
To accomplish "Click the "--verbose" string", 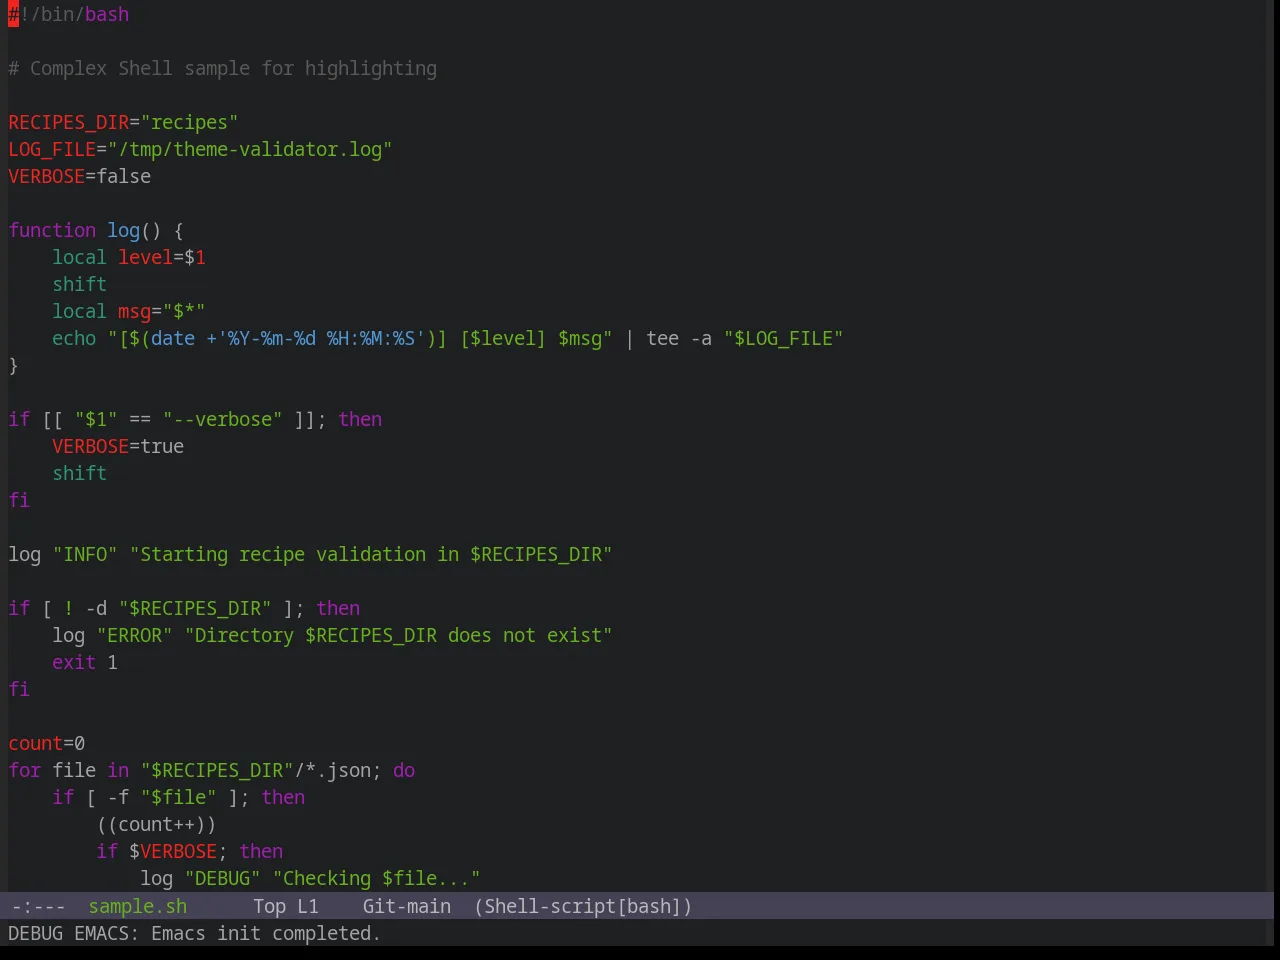I will point(222,419).
